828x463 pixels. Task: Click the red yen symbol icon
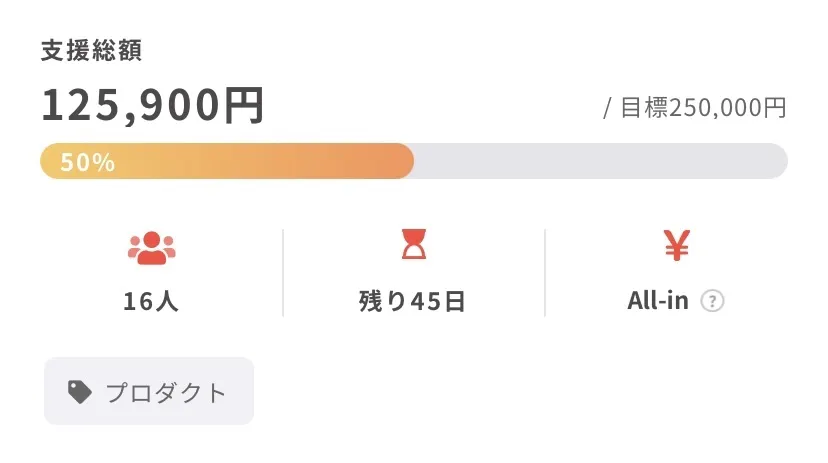pos(677,245)
